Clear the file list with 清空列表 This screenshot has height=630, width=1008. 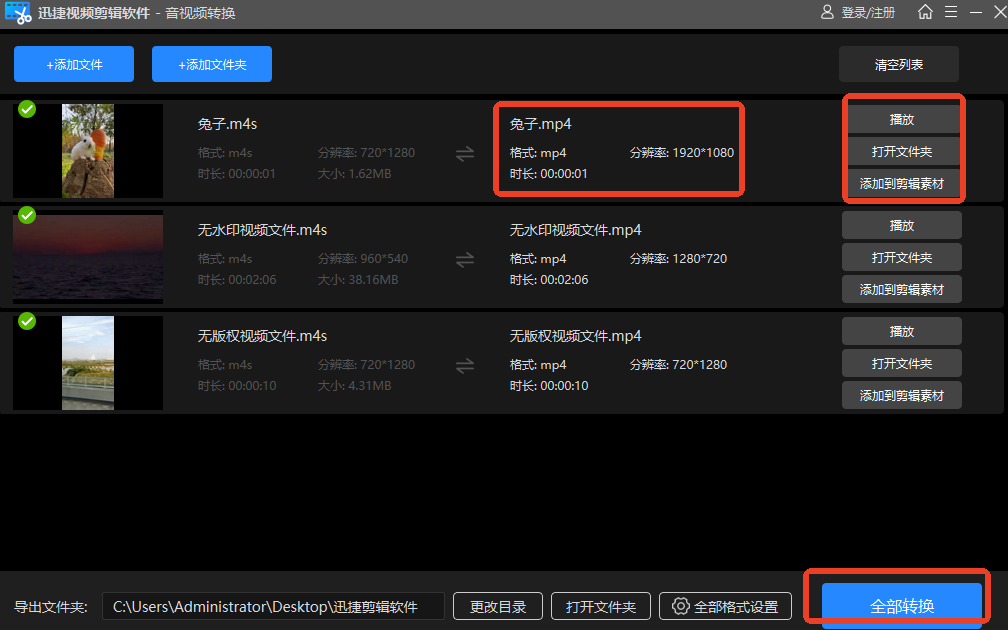897,63
